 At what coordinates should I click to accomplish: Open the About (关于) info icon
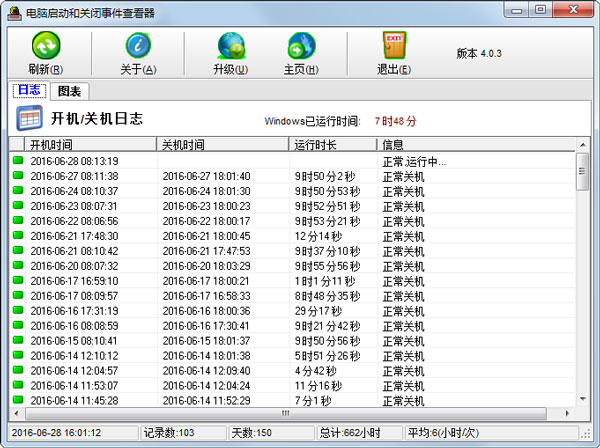pyautogui.click(x=138, y=47)
